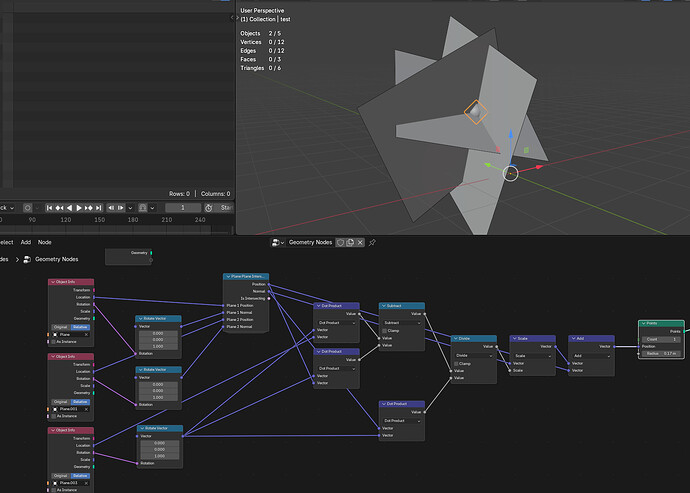Image resolution: width=690 pixels, height=493 pixels.
Task: Open the node tree browse dropdown
Action: coord(278,243)
